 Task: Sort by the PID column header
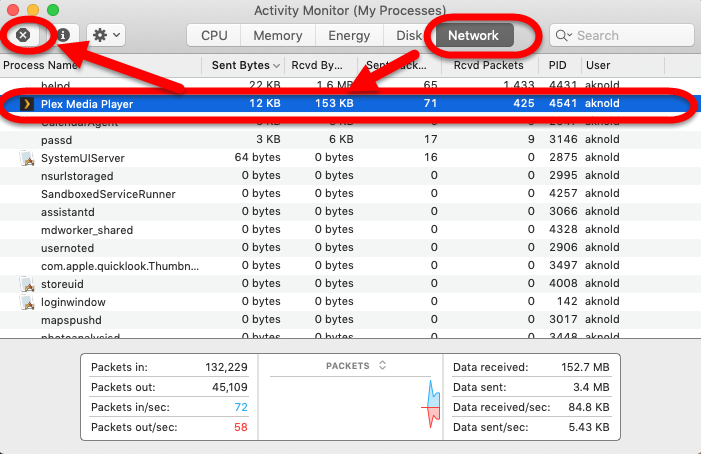coord(557,65)
